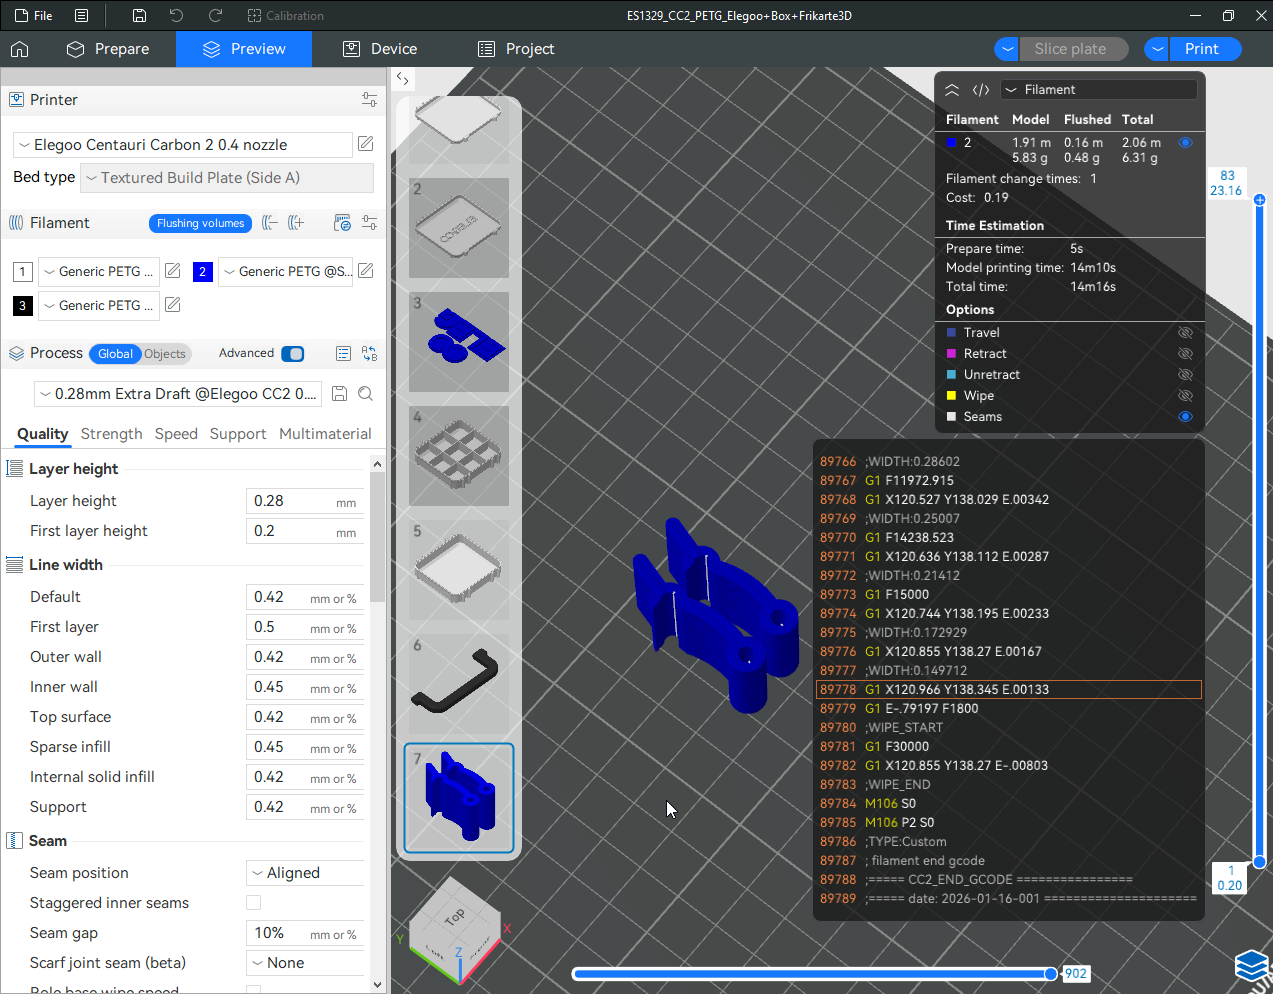Click filament 2 blue color swatch
Screen dimensions: 1273x994
tap(203, 272)
